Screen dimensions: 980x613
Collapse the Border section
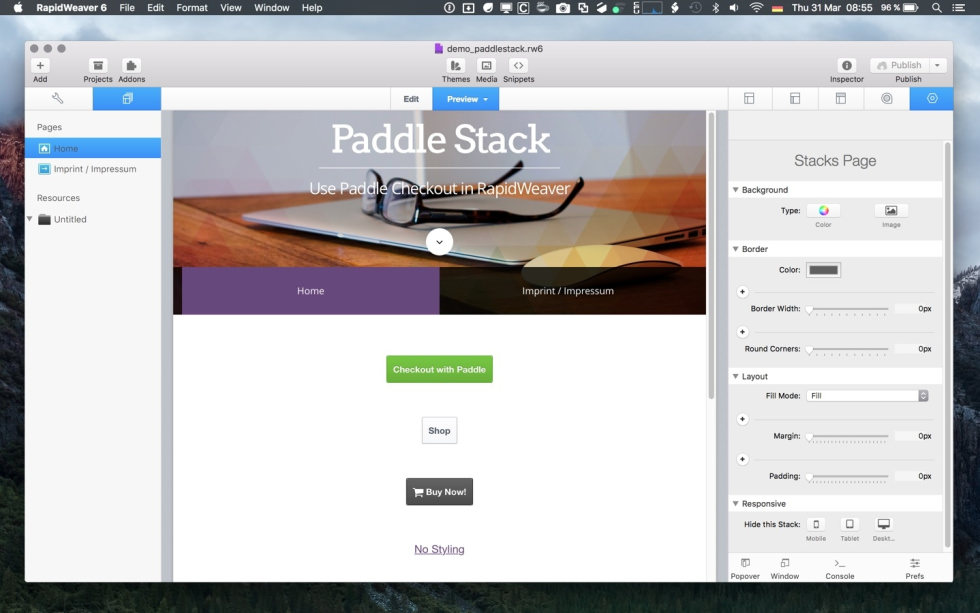tap(736, 249)
